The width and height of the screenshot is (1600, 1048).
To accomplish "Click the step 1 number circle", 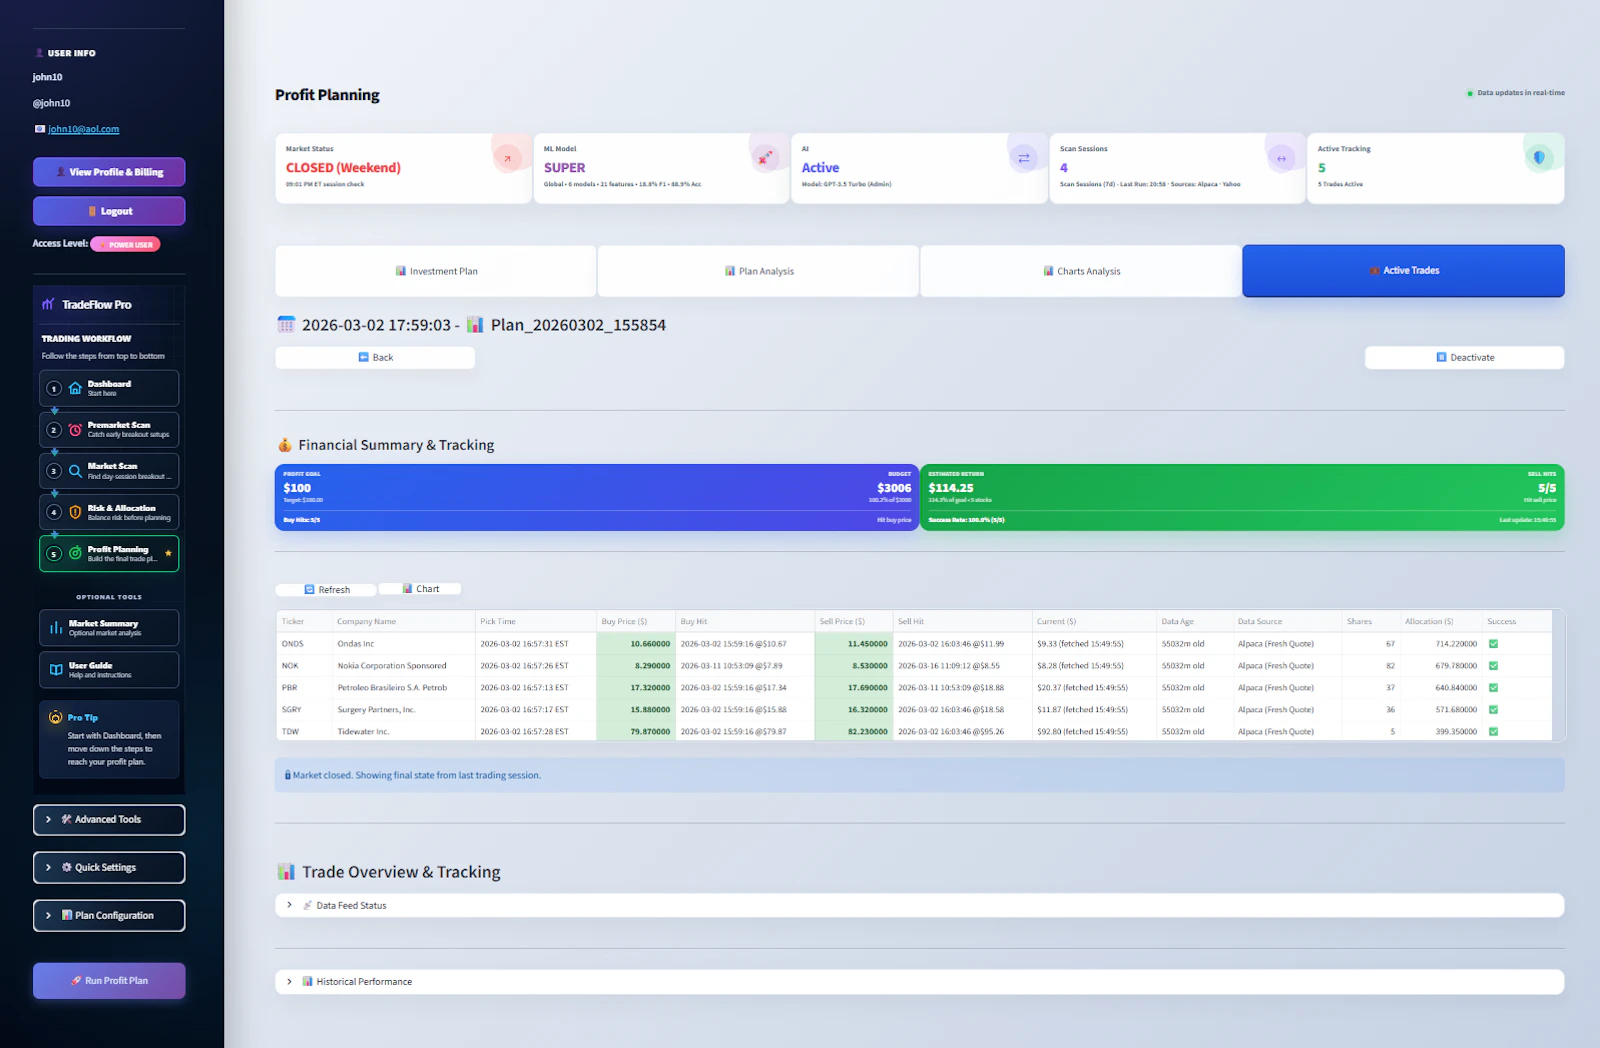I will [54, 388].
